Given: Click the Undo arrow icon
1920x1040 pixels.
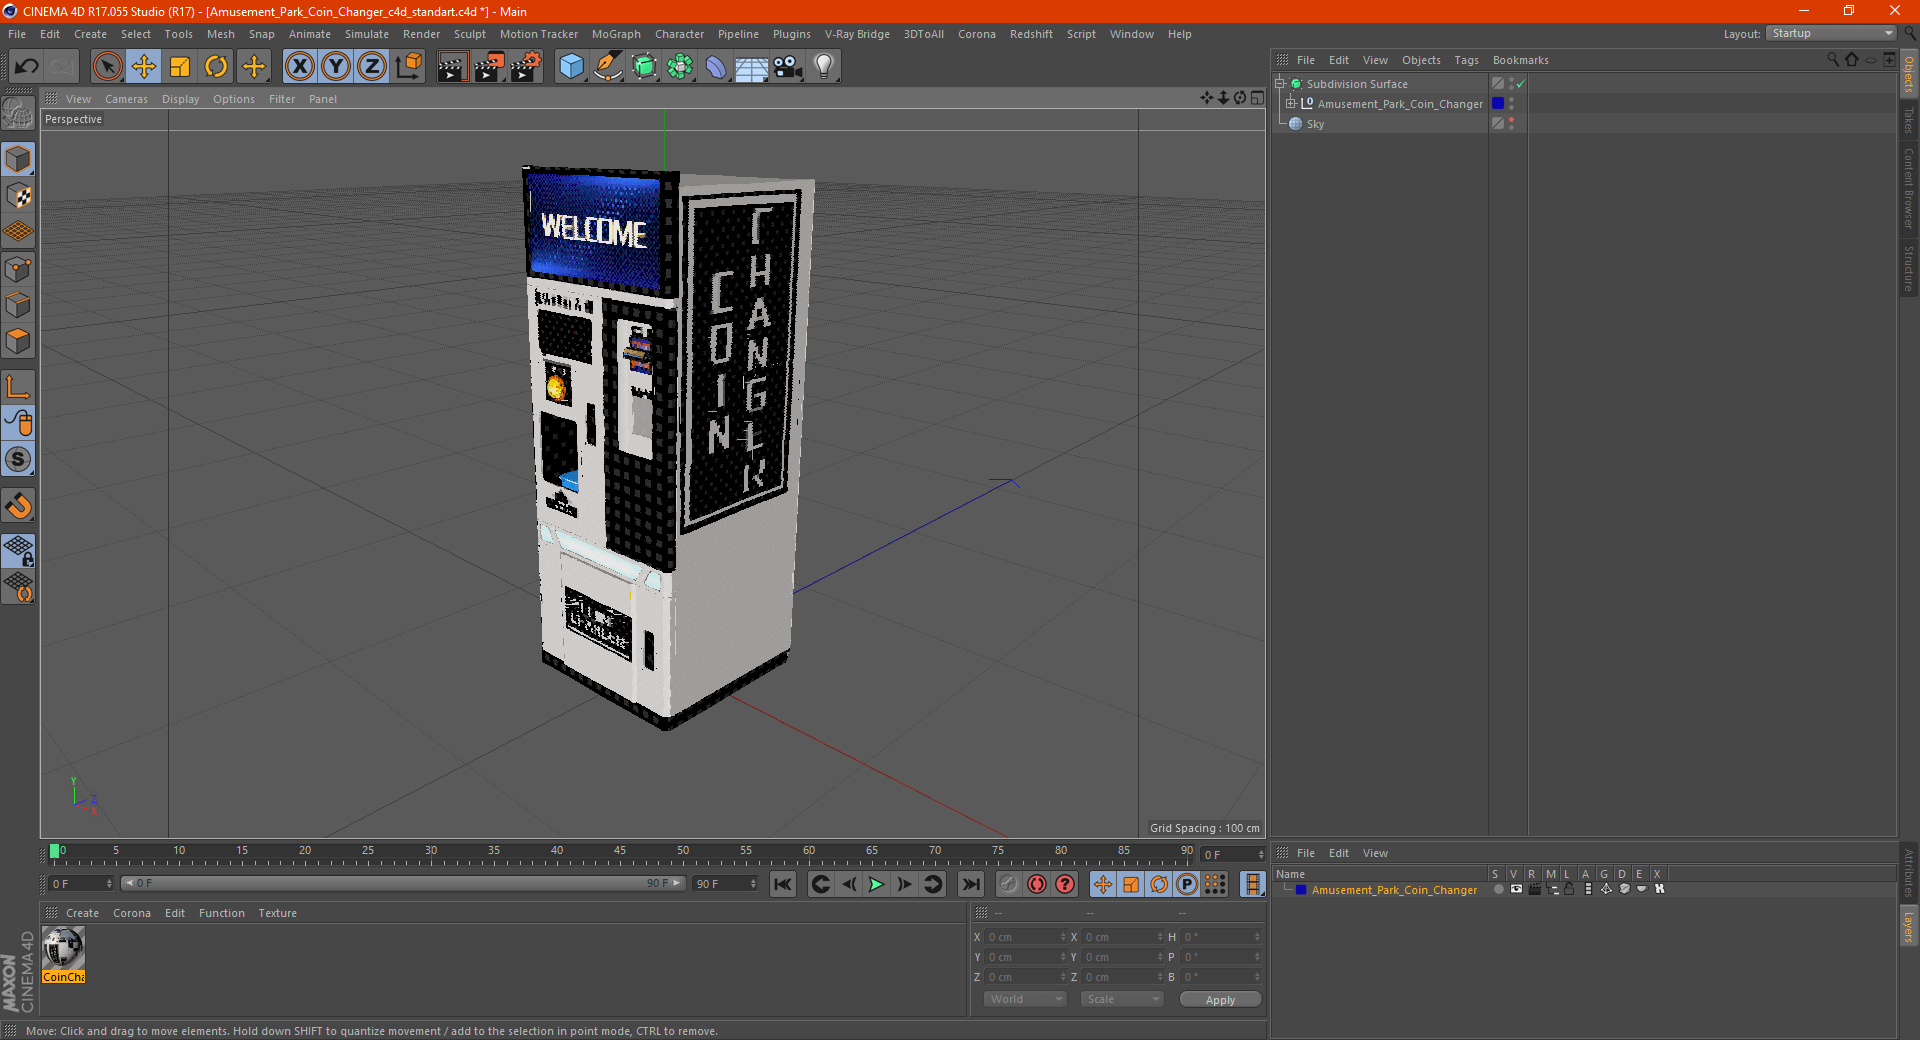Looking at the screenshot, I should [x=27, y=67].
